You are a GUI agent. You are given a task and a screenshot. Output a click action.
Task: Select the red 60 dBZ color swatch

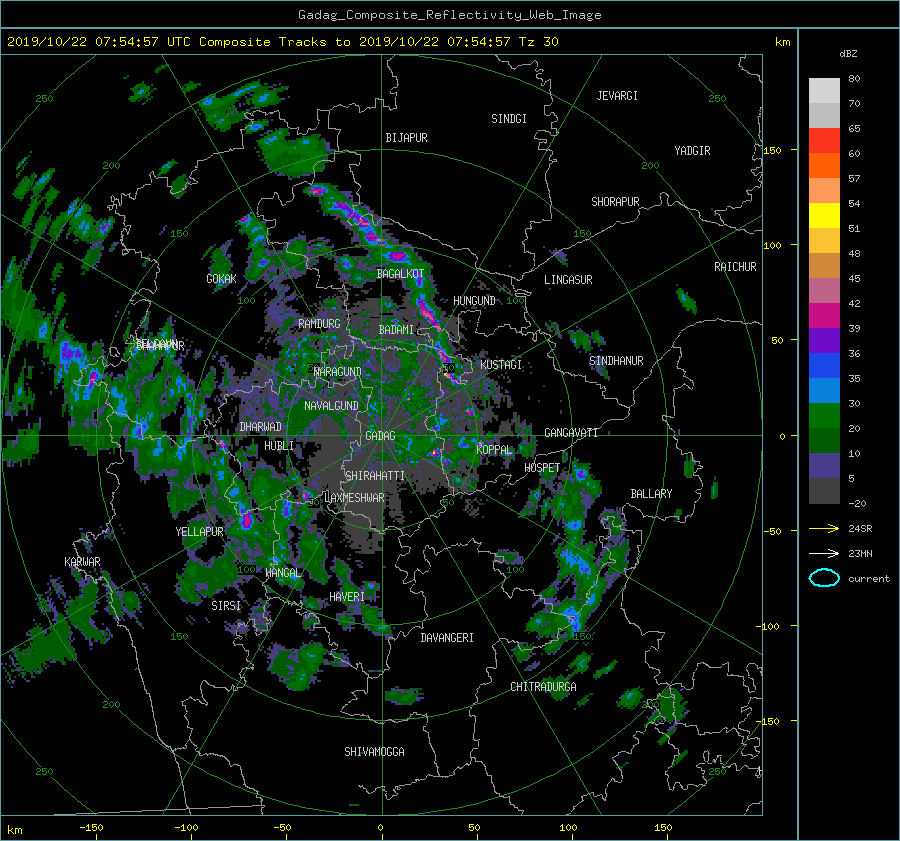pos(824,140)
